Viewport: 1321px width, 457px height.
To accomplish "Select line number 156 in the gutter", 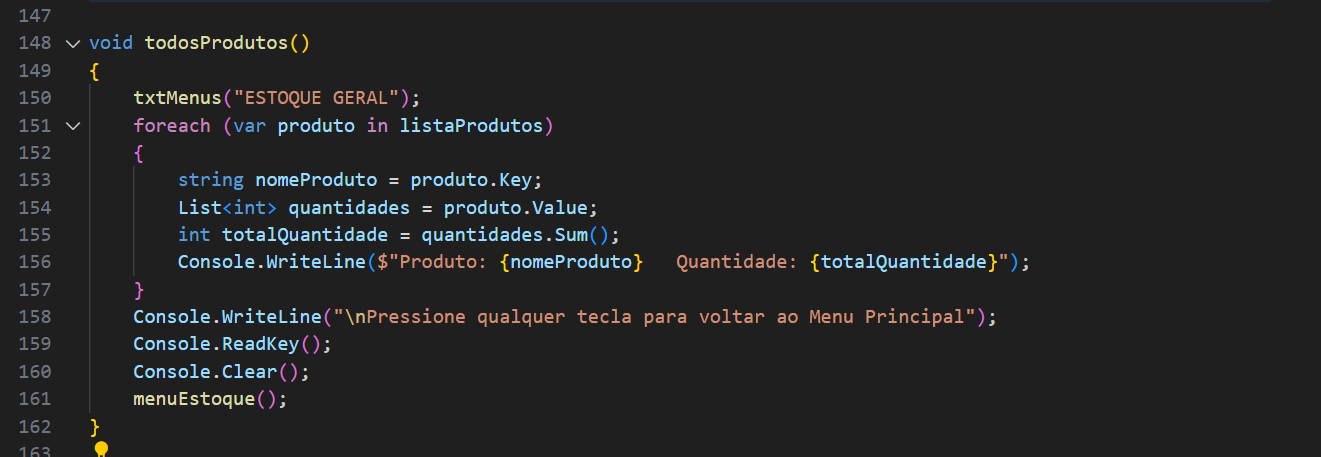I will point(35,262).
